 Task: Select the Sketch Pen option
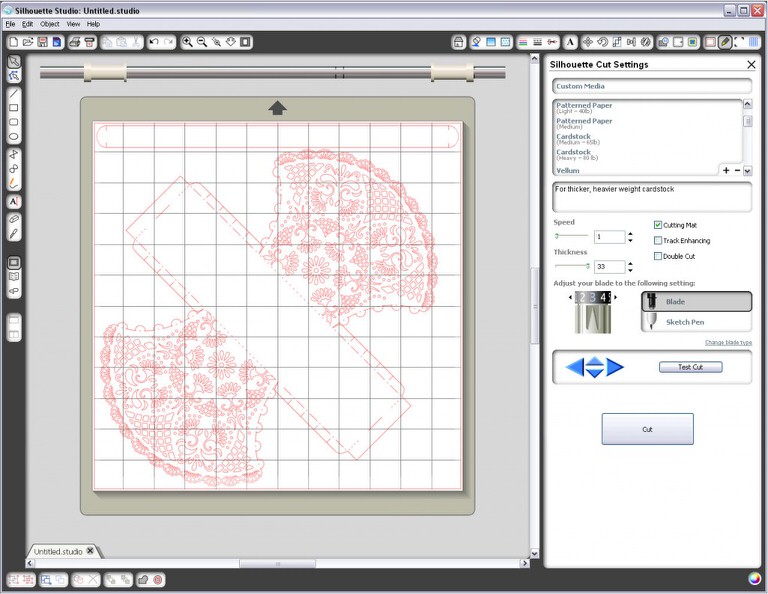696,322
